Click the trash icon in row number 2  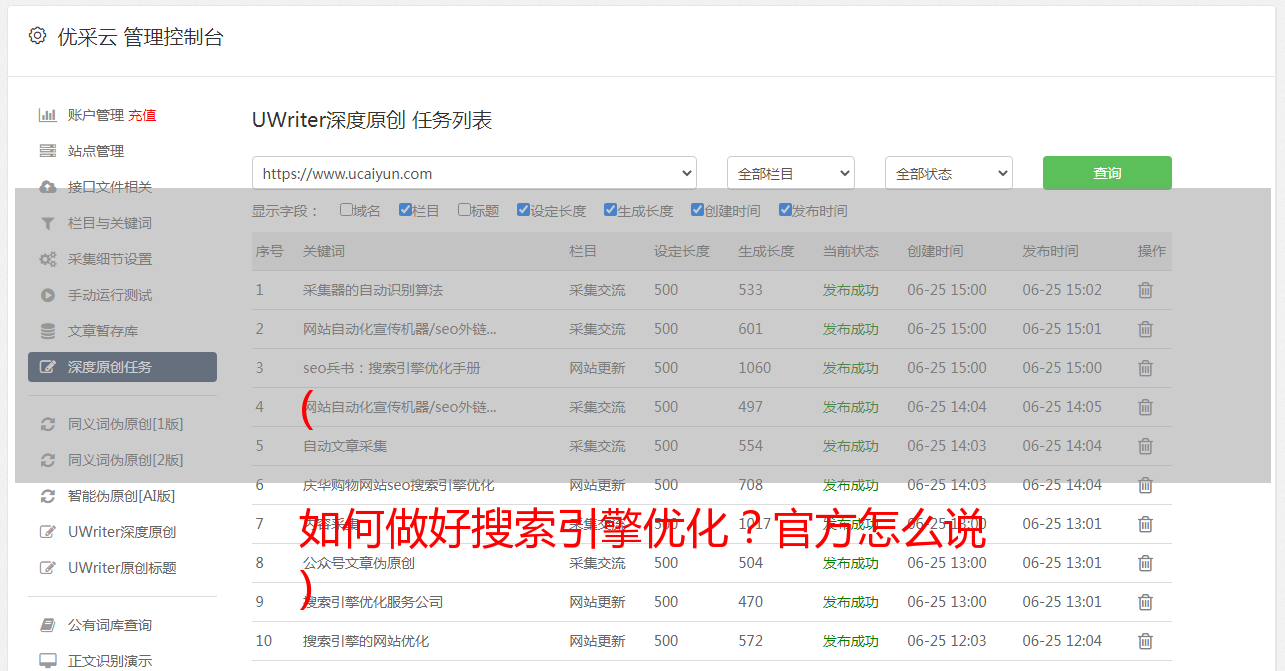click(1145, 329)
